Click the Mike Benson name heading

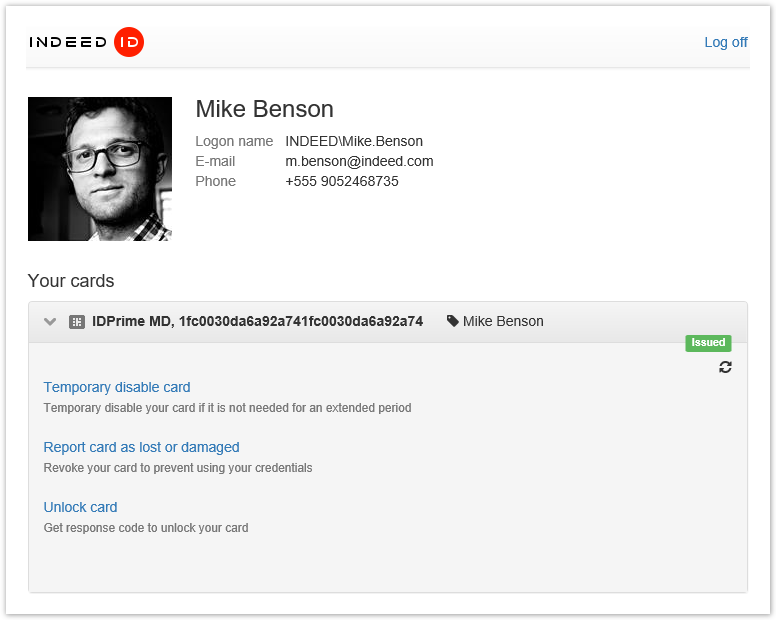click(264, 109)
